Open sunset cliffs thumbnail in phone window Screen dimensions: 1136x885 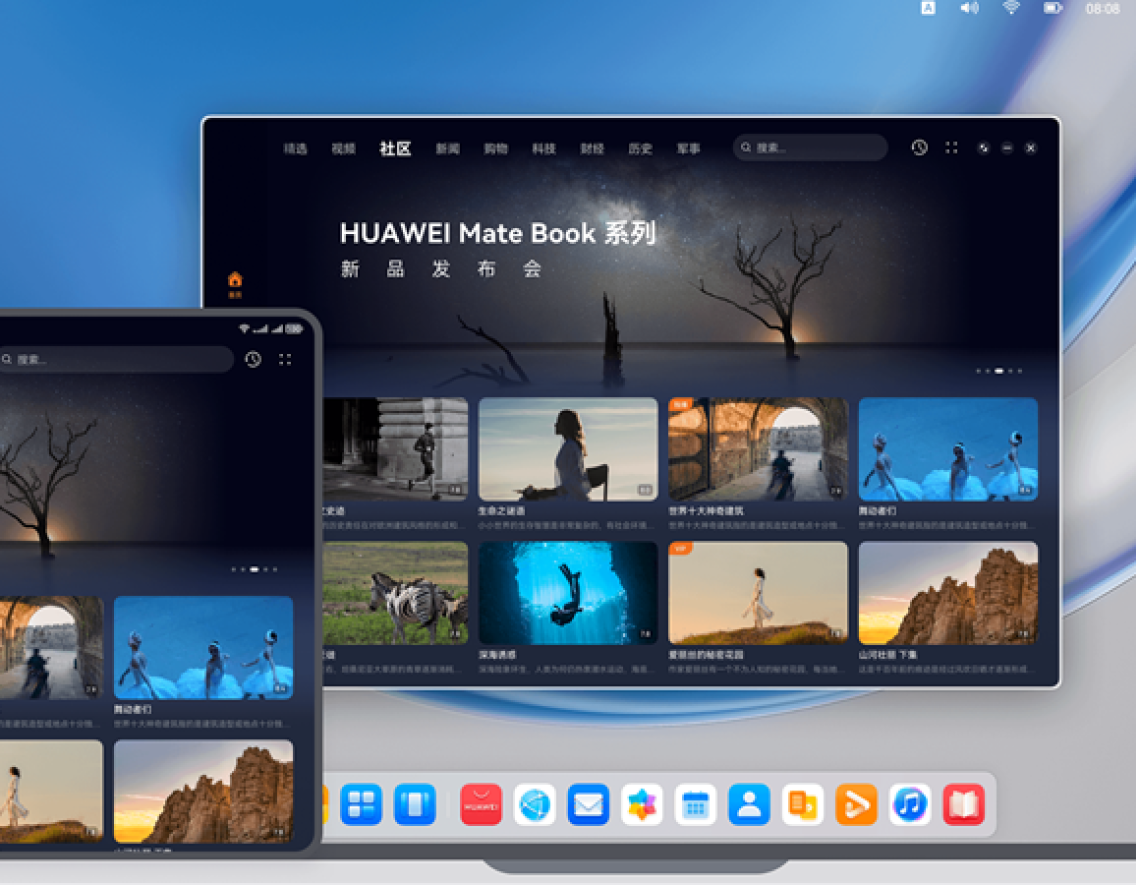click(204, 791)
